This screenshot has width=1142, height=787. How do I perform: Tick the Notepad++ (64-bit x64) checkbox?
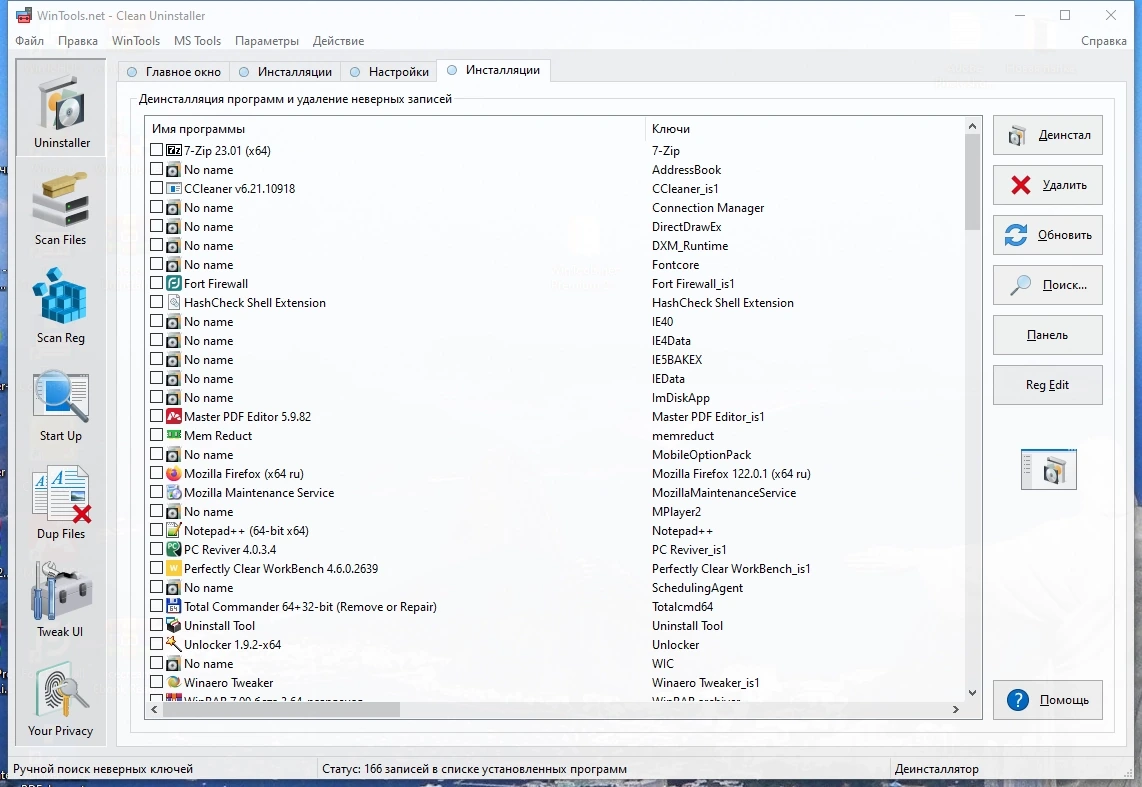(x=157, y=530)
